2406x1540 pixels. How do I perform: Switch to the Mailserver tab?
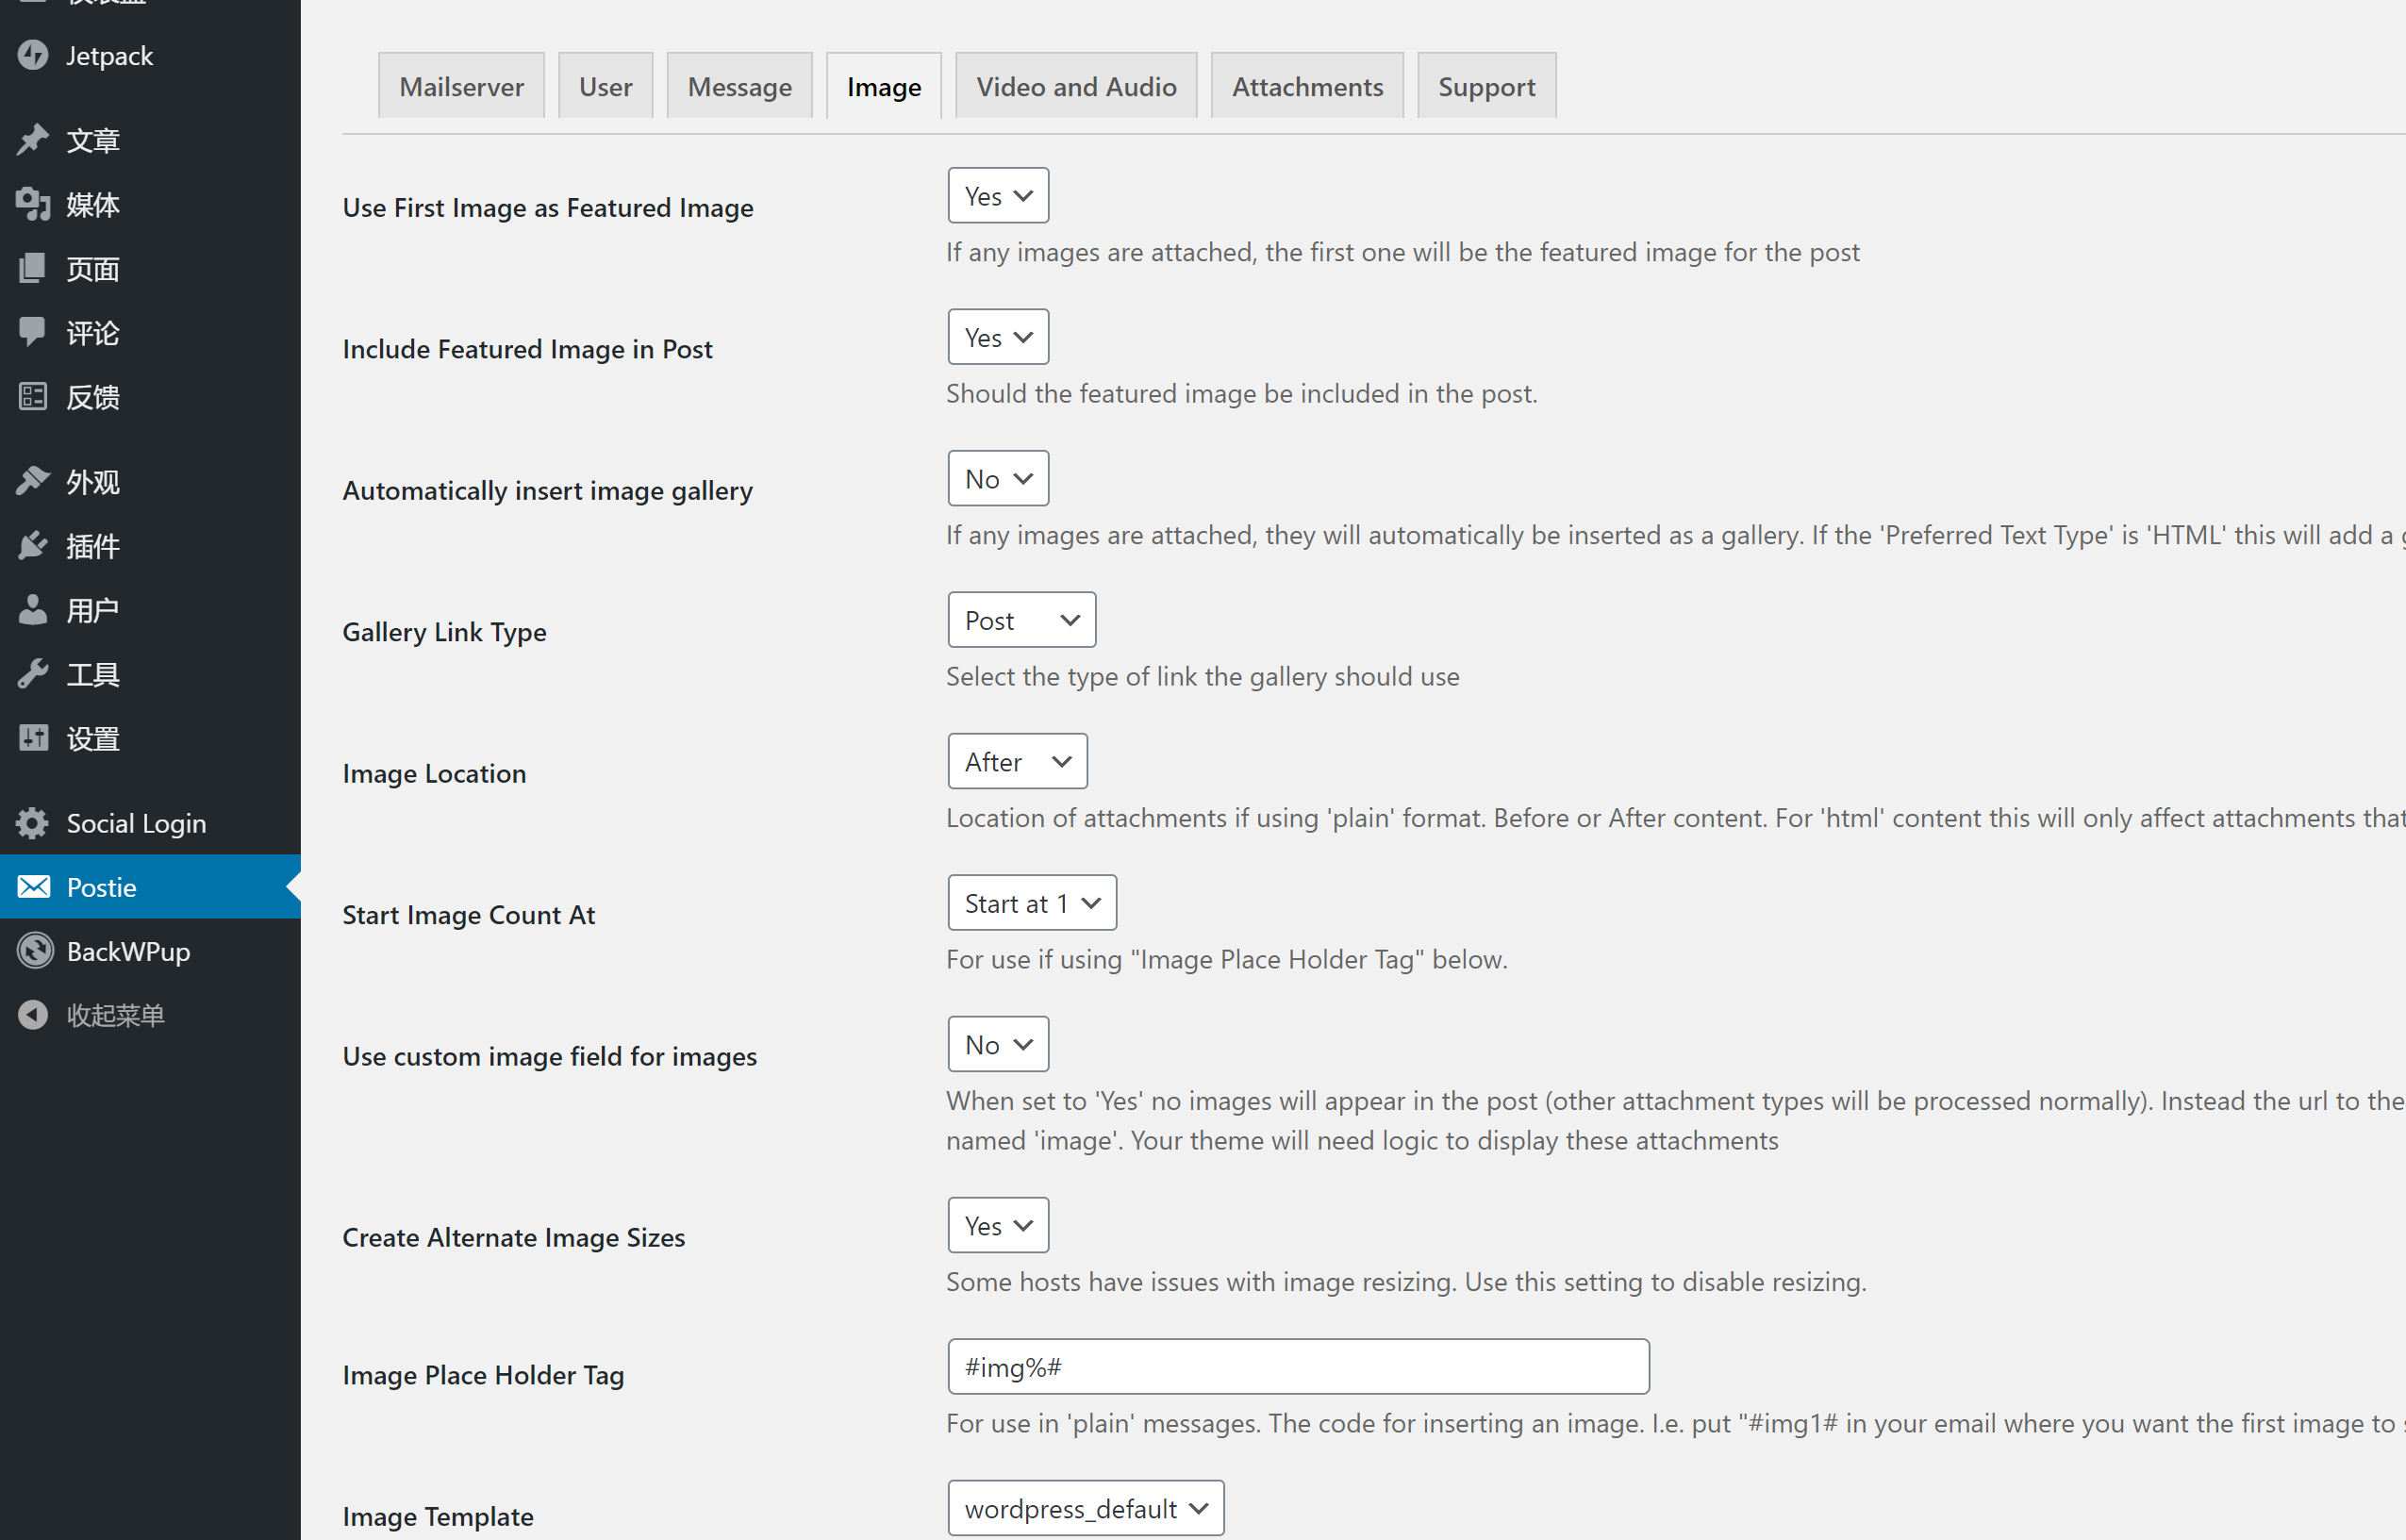tap(461, 87)
